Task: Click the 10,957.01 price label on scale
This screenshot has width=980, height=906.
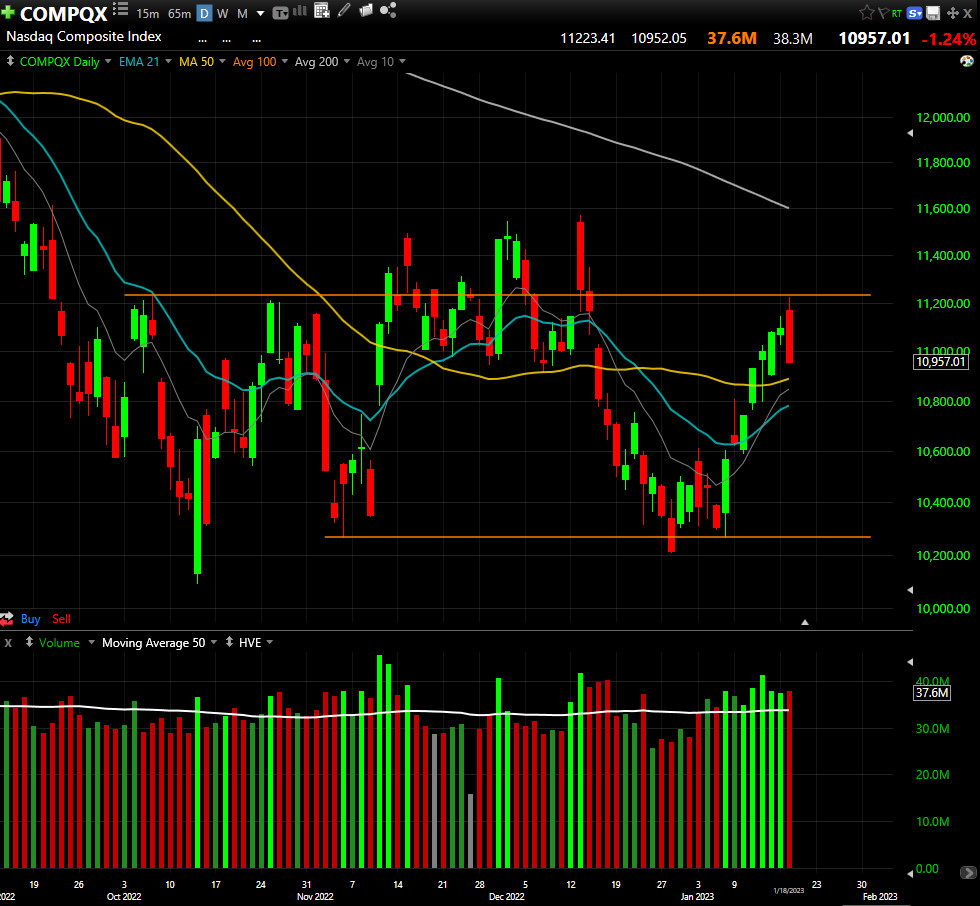Action: [x=941, y=361]
